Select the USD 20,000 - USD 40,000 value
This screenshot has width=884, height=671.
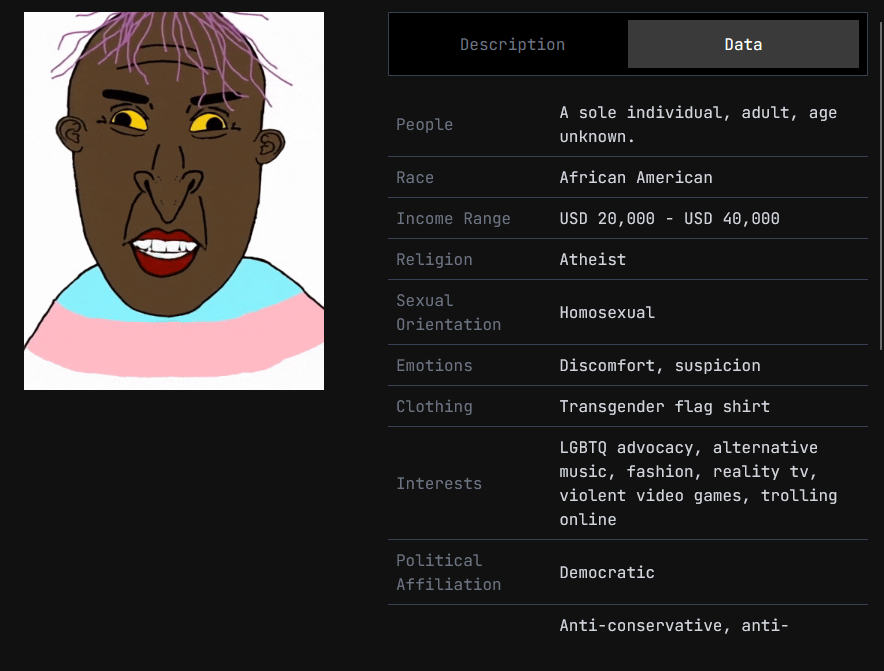[x=670, y=219]
